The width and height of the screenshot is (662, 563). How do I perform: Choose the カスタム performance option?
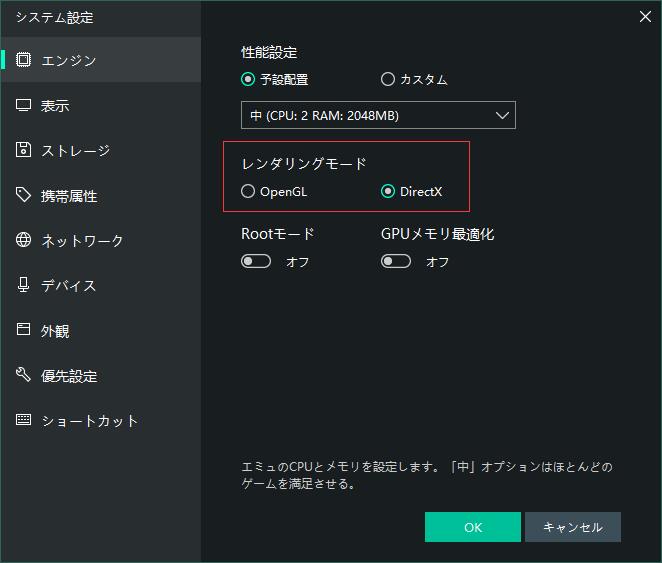coord(388,80)
